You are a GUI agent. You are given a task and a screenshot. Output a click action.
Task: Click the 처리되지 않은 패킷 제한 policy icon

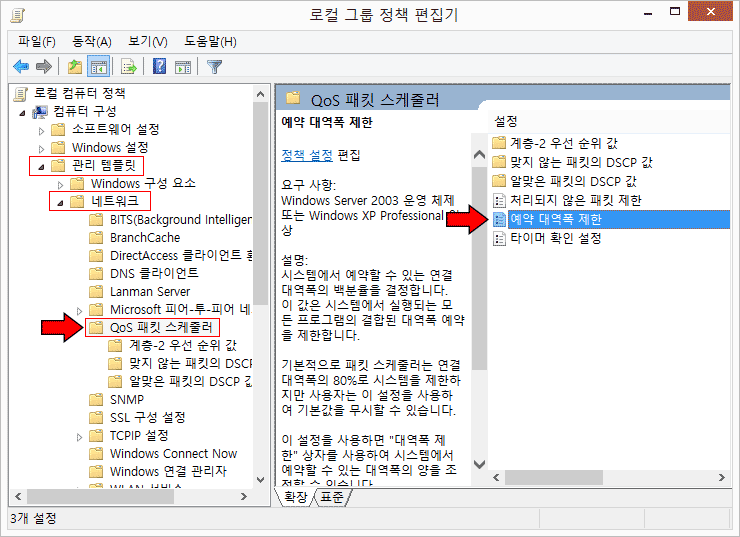click(x=499, y=201)
